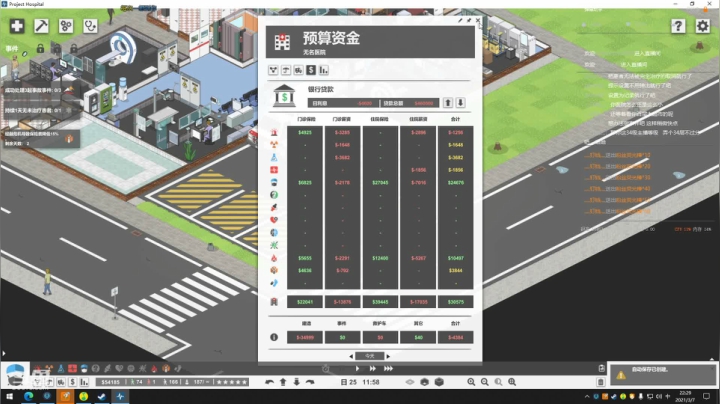Set game speed to fast forward

[372, 368]
